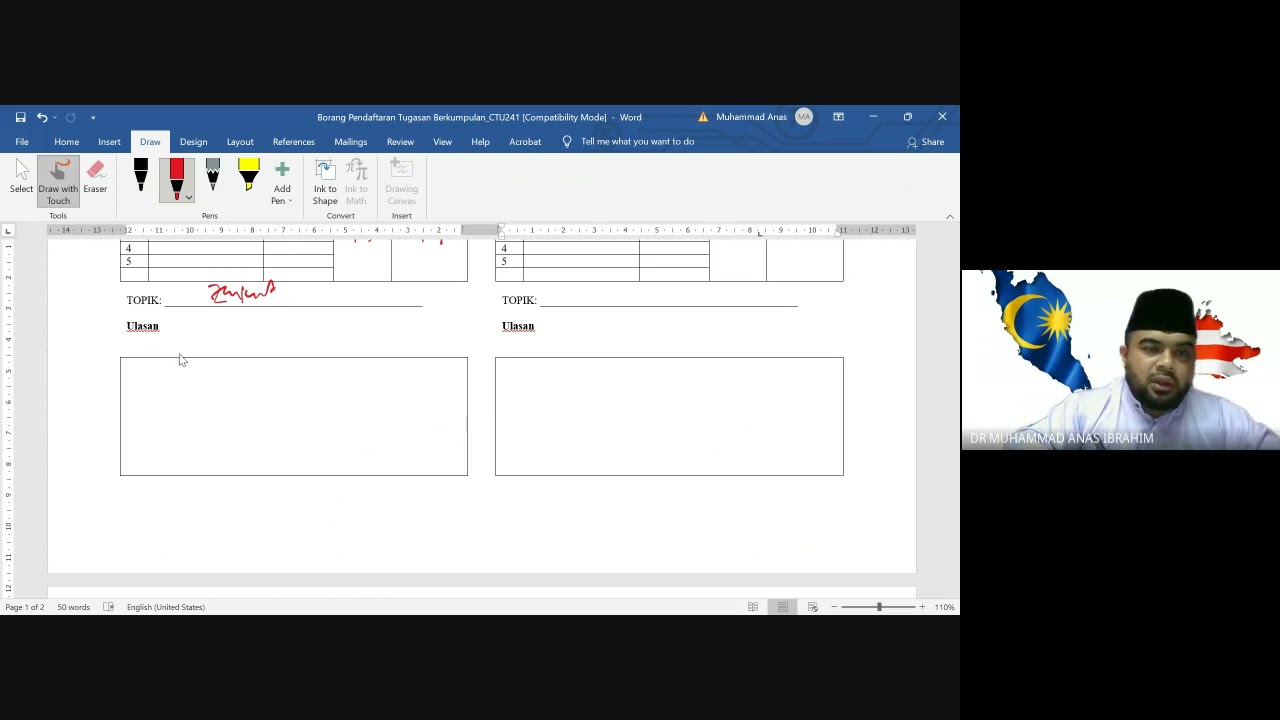This screenshot has width=1280, height=720.
Task: Zoom in with the plus button
Action: [922, 607]
